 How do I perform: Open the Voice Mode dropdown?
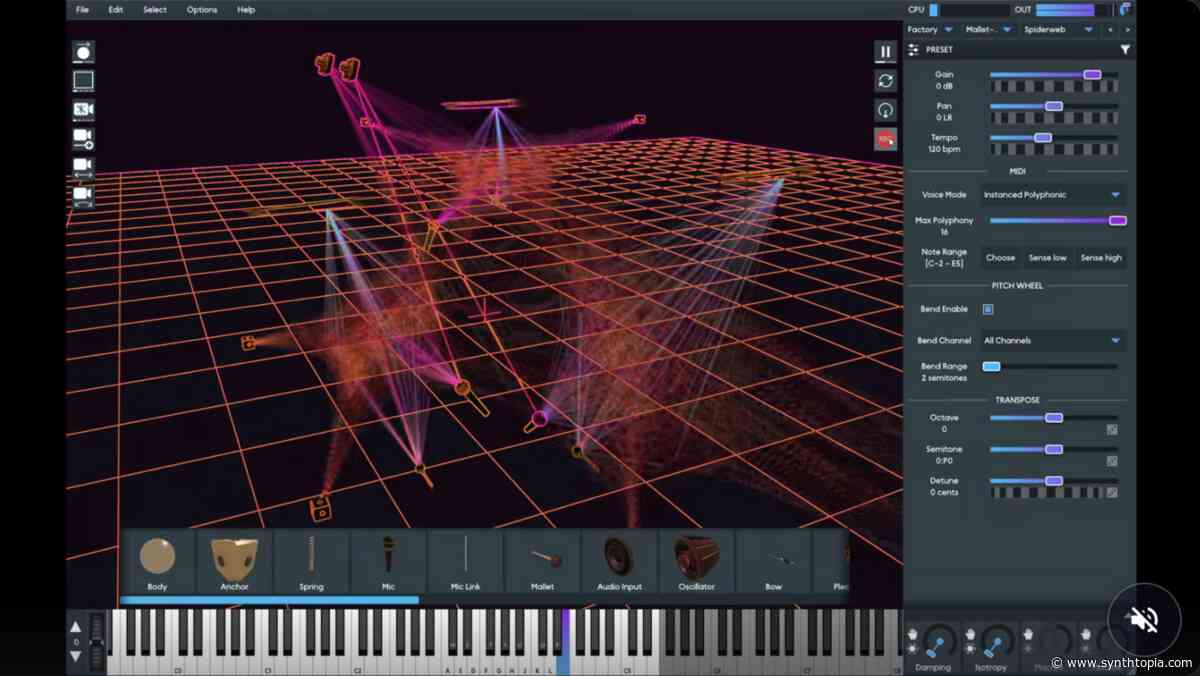1053,195
